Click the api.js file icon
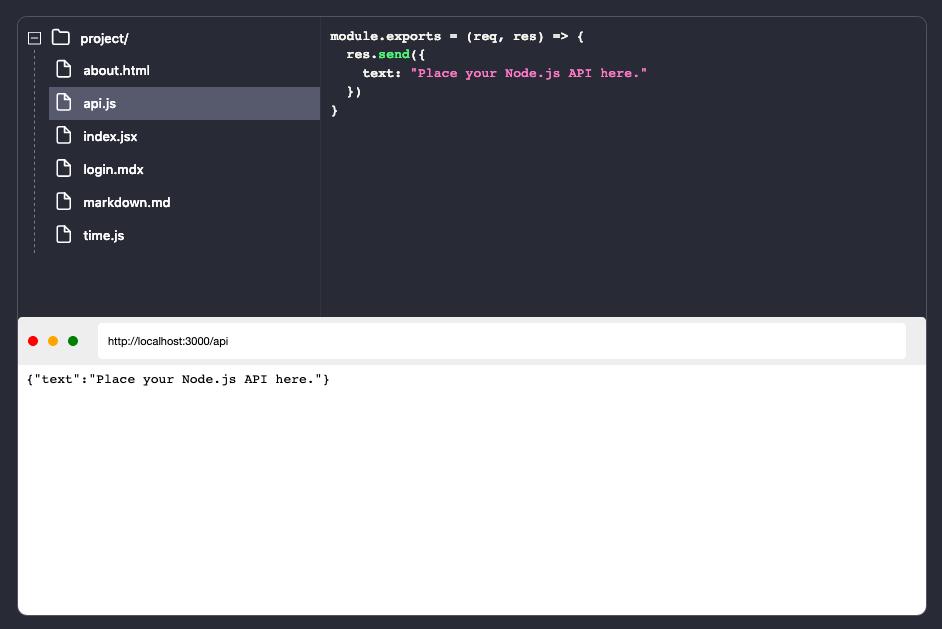This screenshot has width=942, height=629. coord(64,102)
